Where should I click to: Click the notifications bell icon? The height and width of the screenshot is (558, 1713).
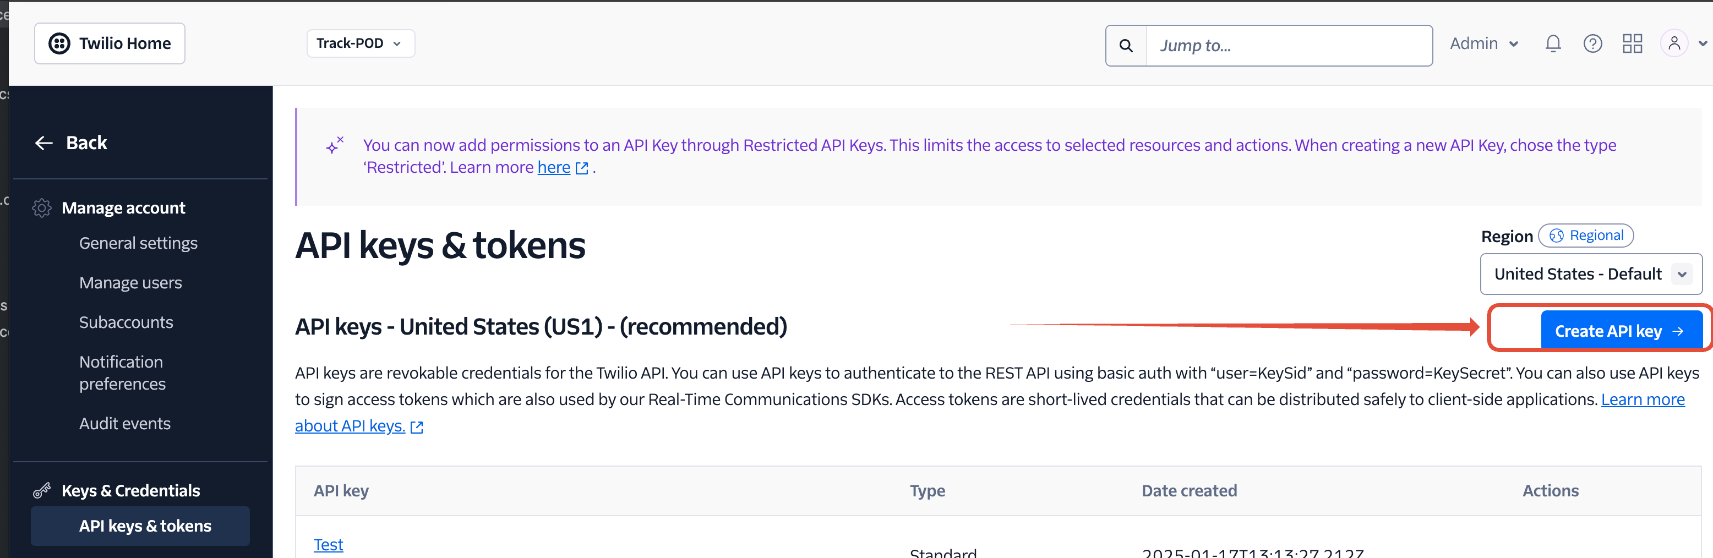pos(1553,44)
